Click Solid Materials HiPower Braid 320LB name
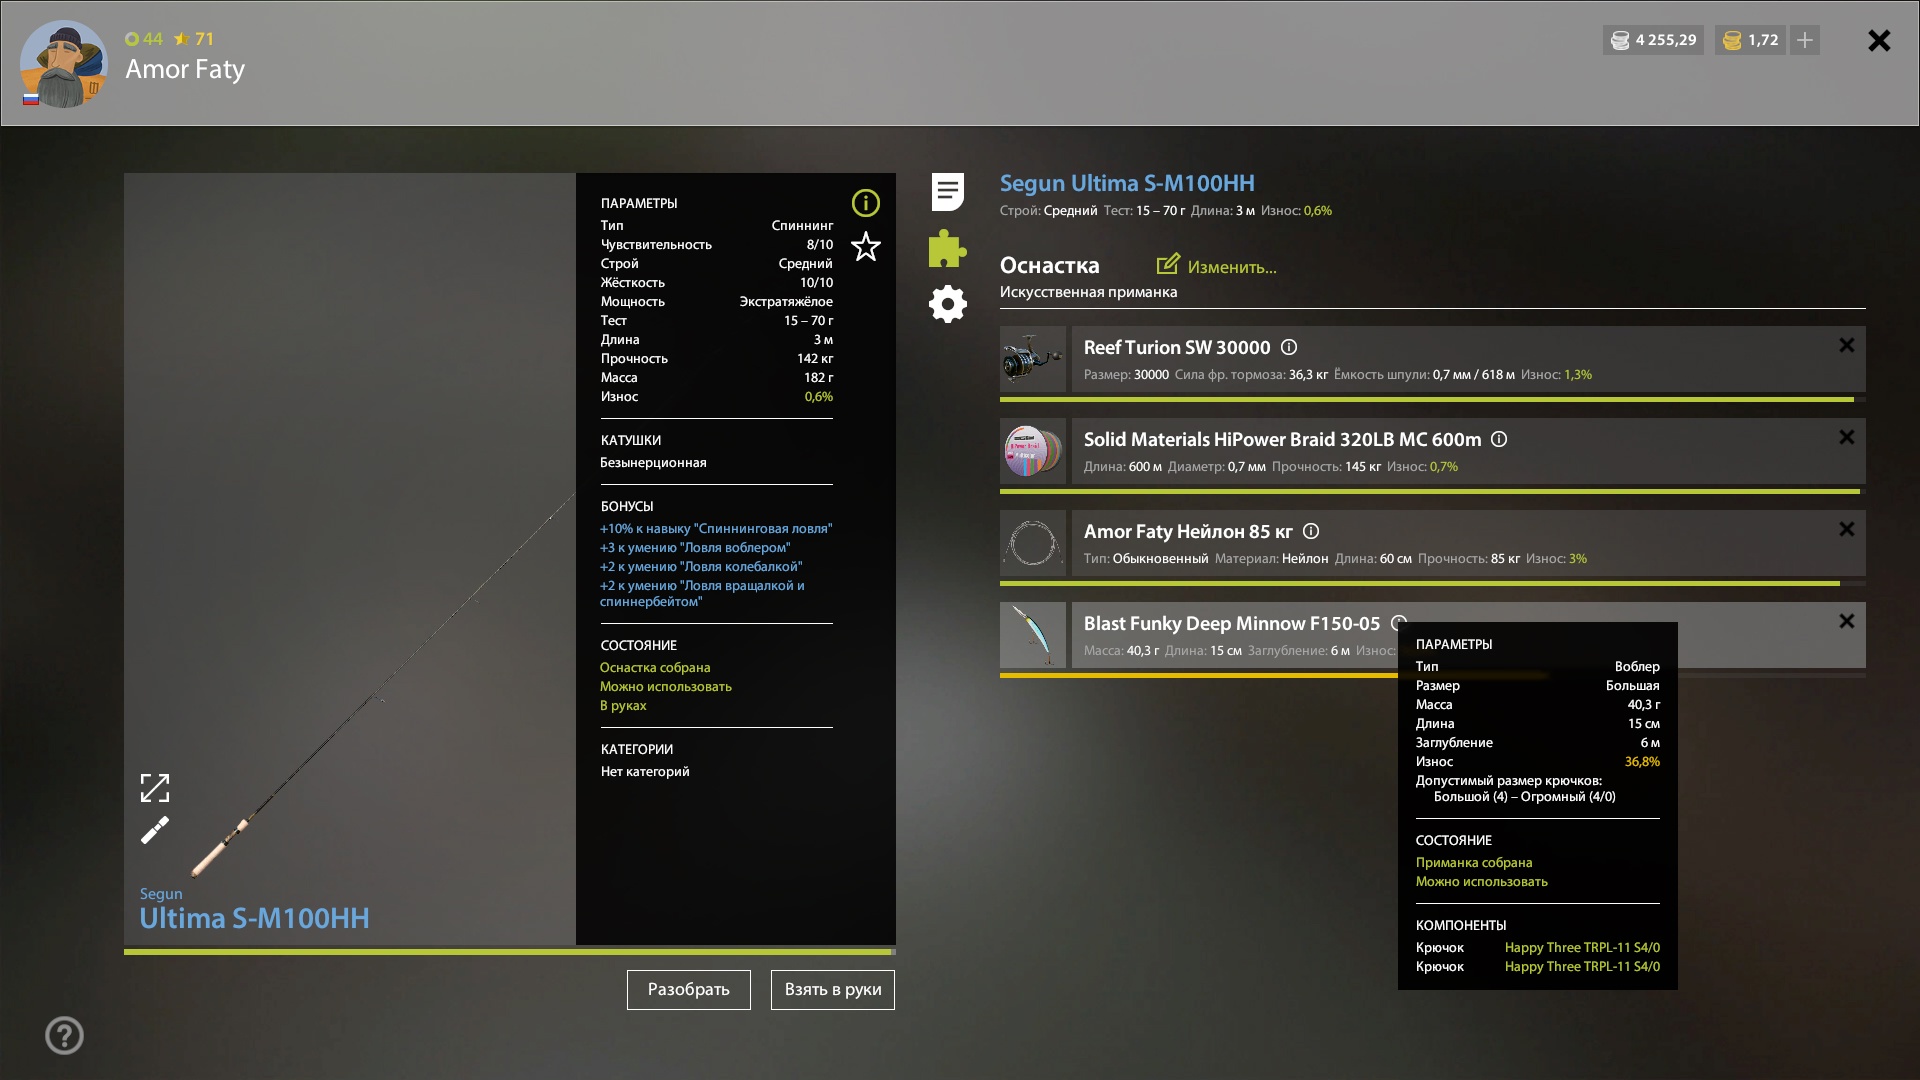This screenshot has height=1080, width=1920. (x=1282, y=439)
